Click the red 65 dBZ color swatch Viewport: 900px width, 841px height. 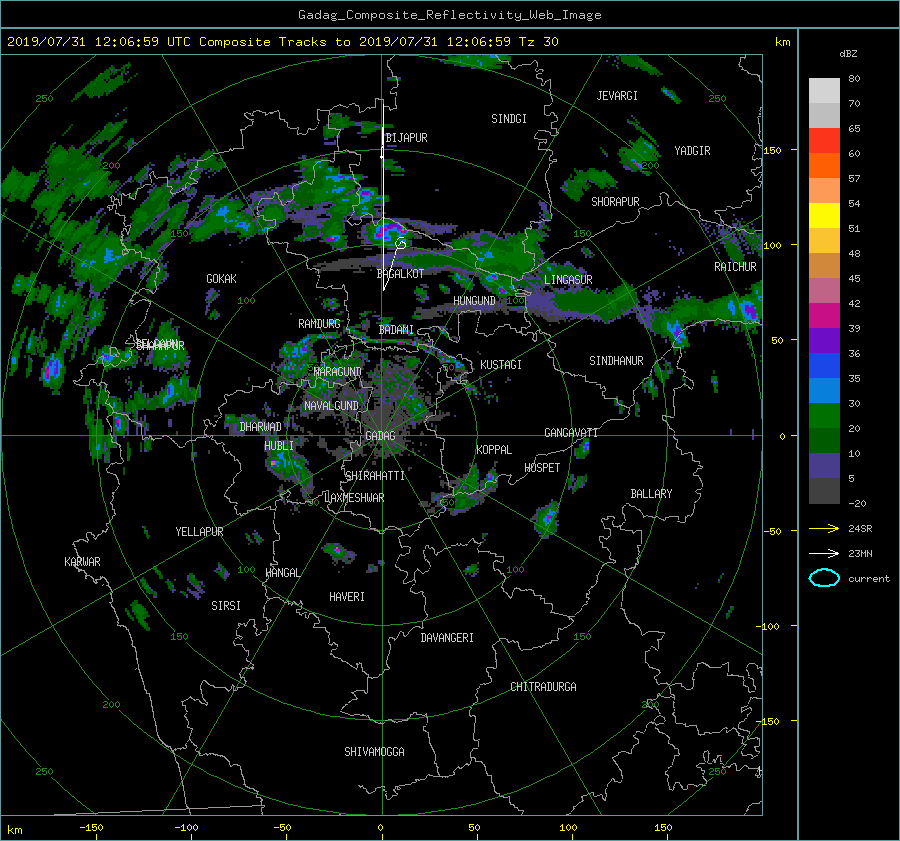[824, 141]
